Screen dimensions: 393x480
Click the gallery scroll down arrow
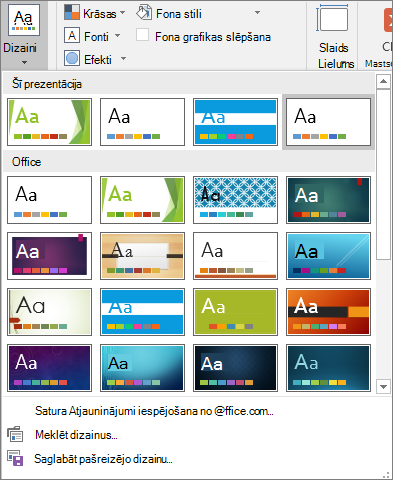point(383,387)
